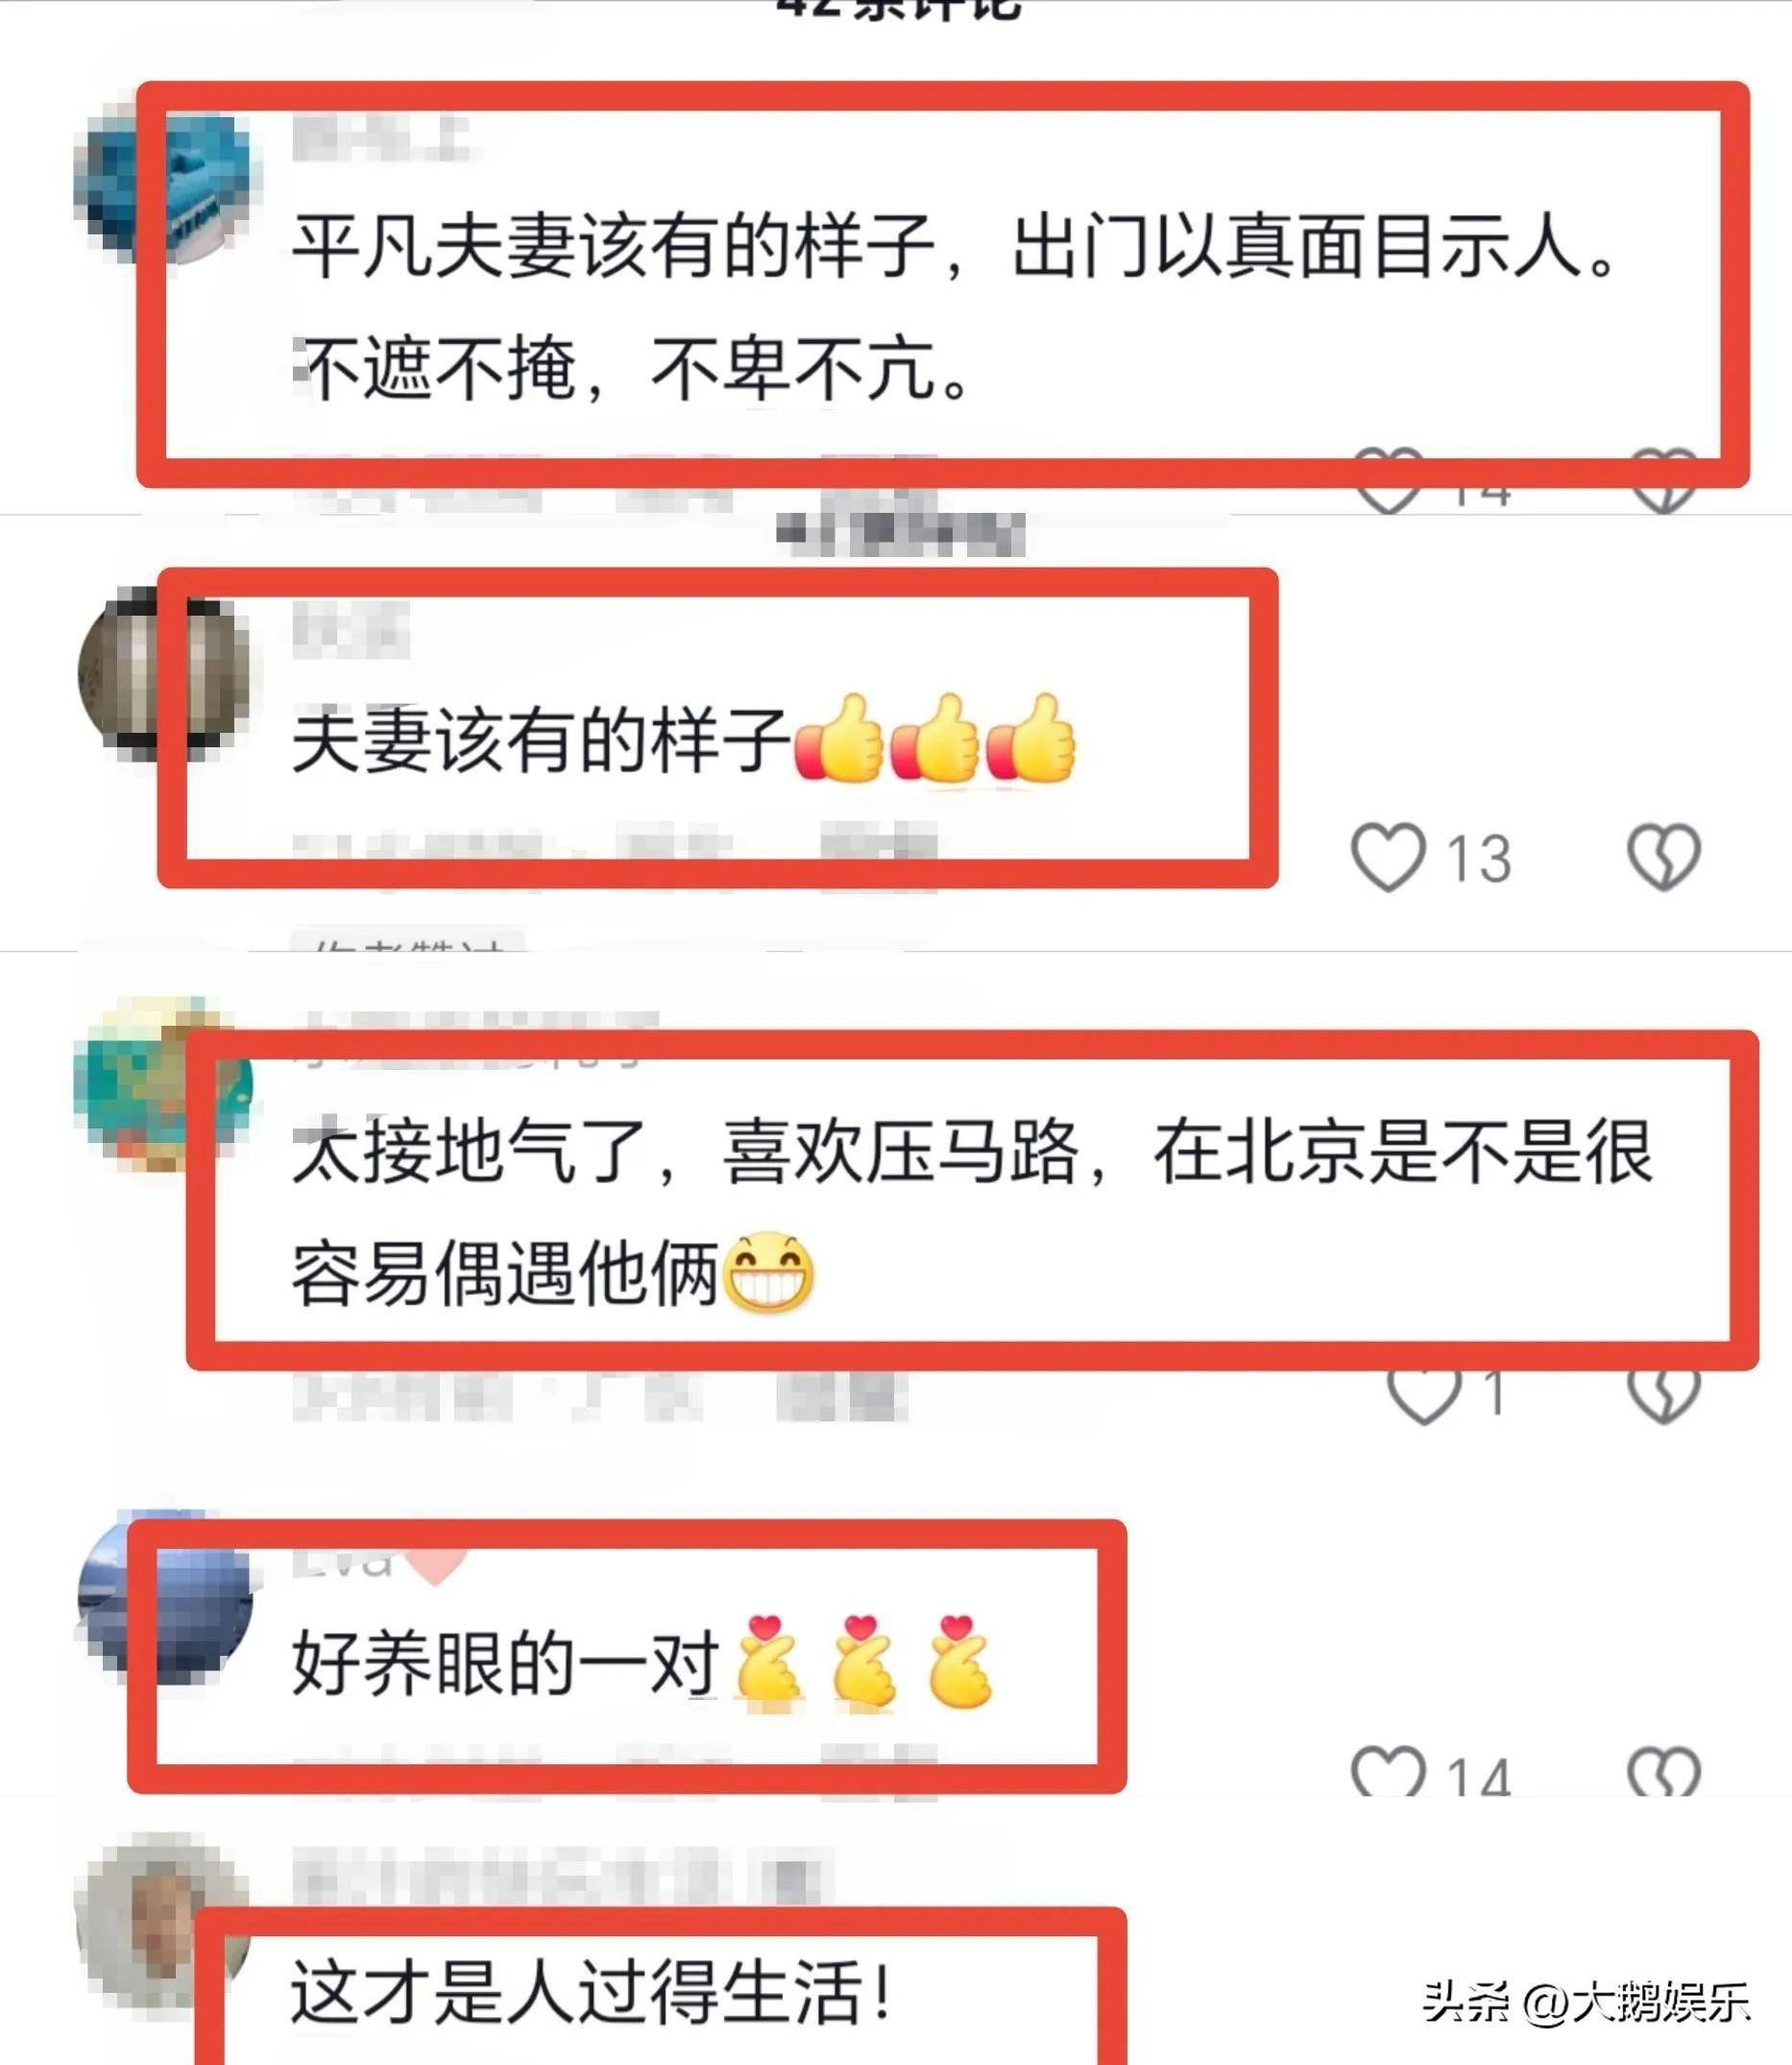1792x2065 pixels.
Task: View avatar of "这才是人过得生活" commenter
Action: (163, 1923)
